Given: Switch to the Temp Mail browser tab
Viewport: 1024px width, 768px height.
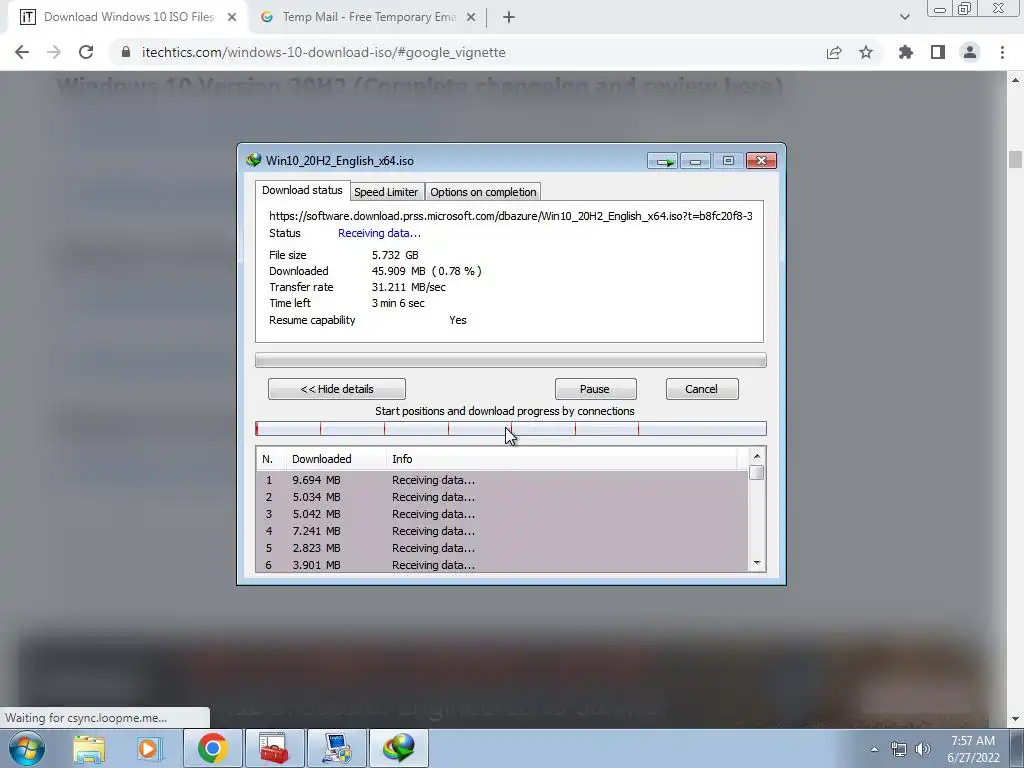Looking at the screenshot, I should point(369,17).
